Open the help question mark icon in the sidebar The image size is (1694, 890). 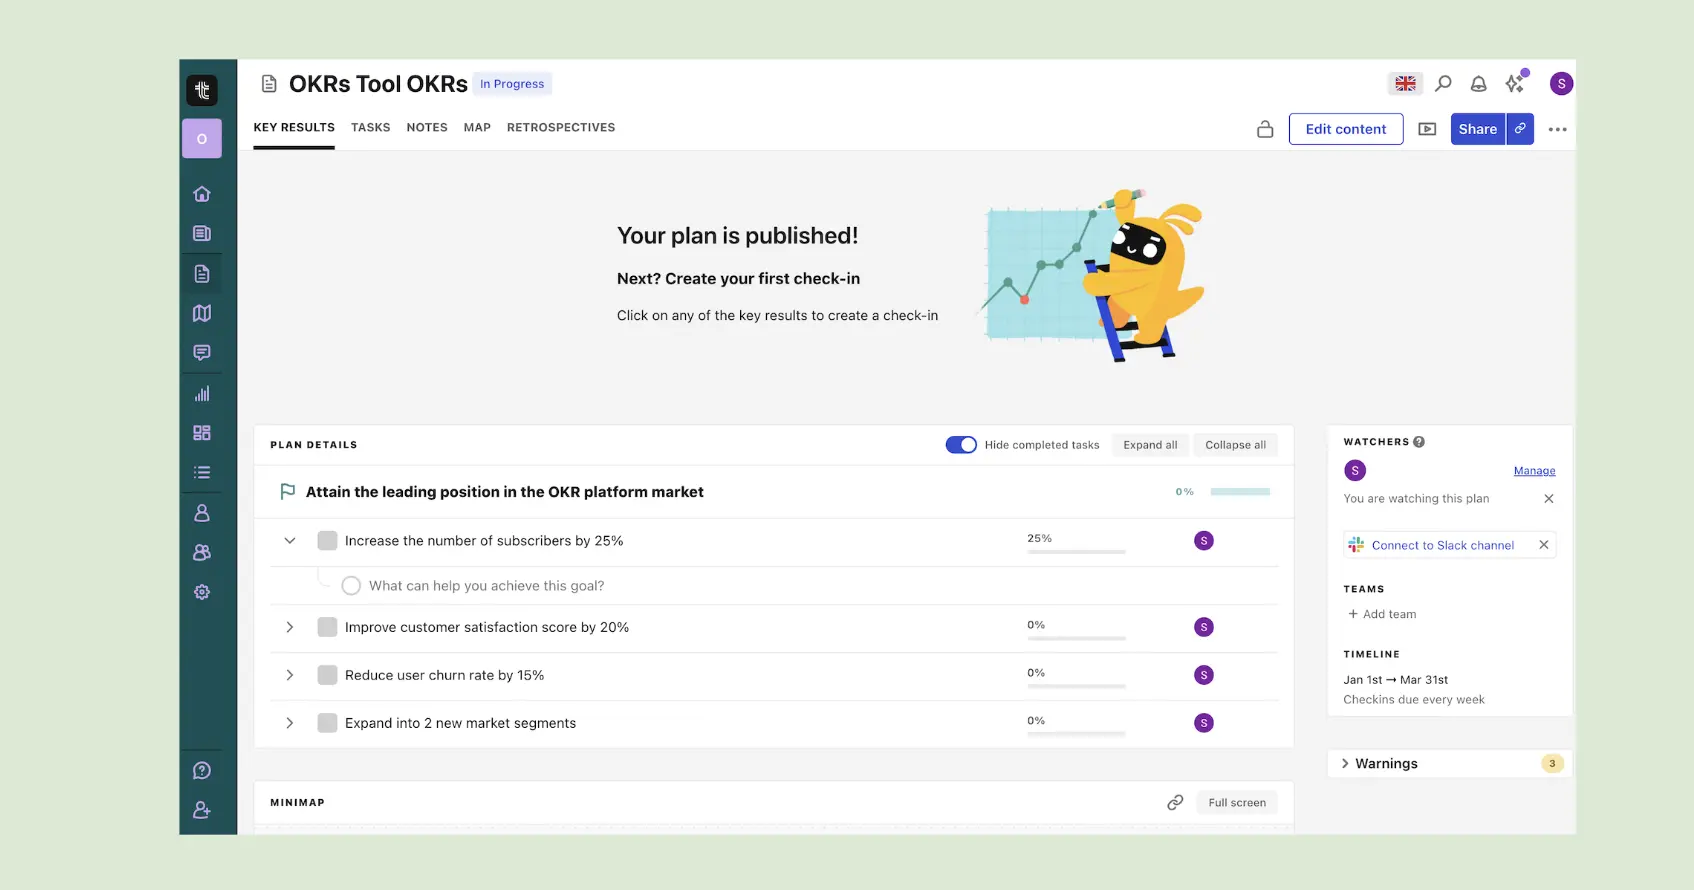[202, 771]
